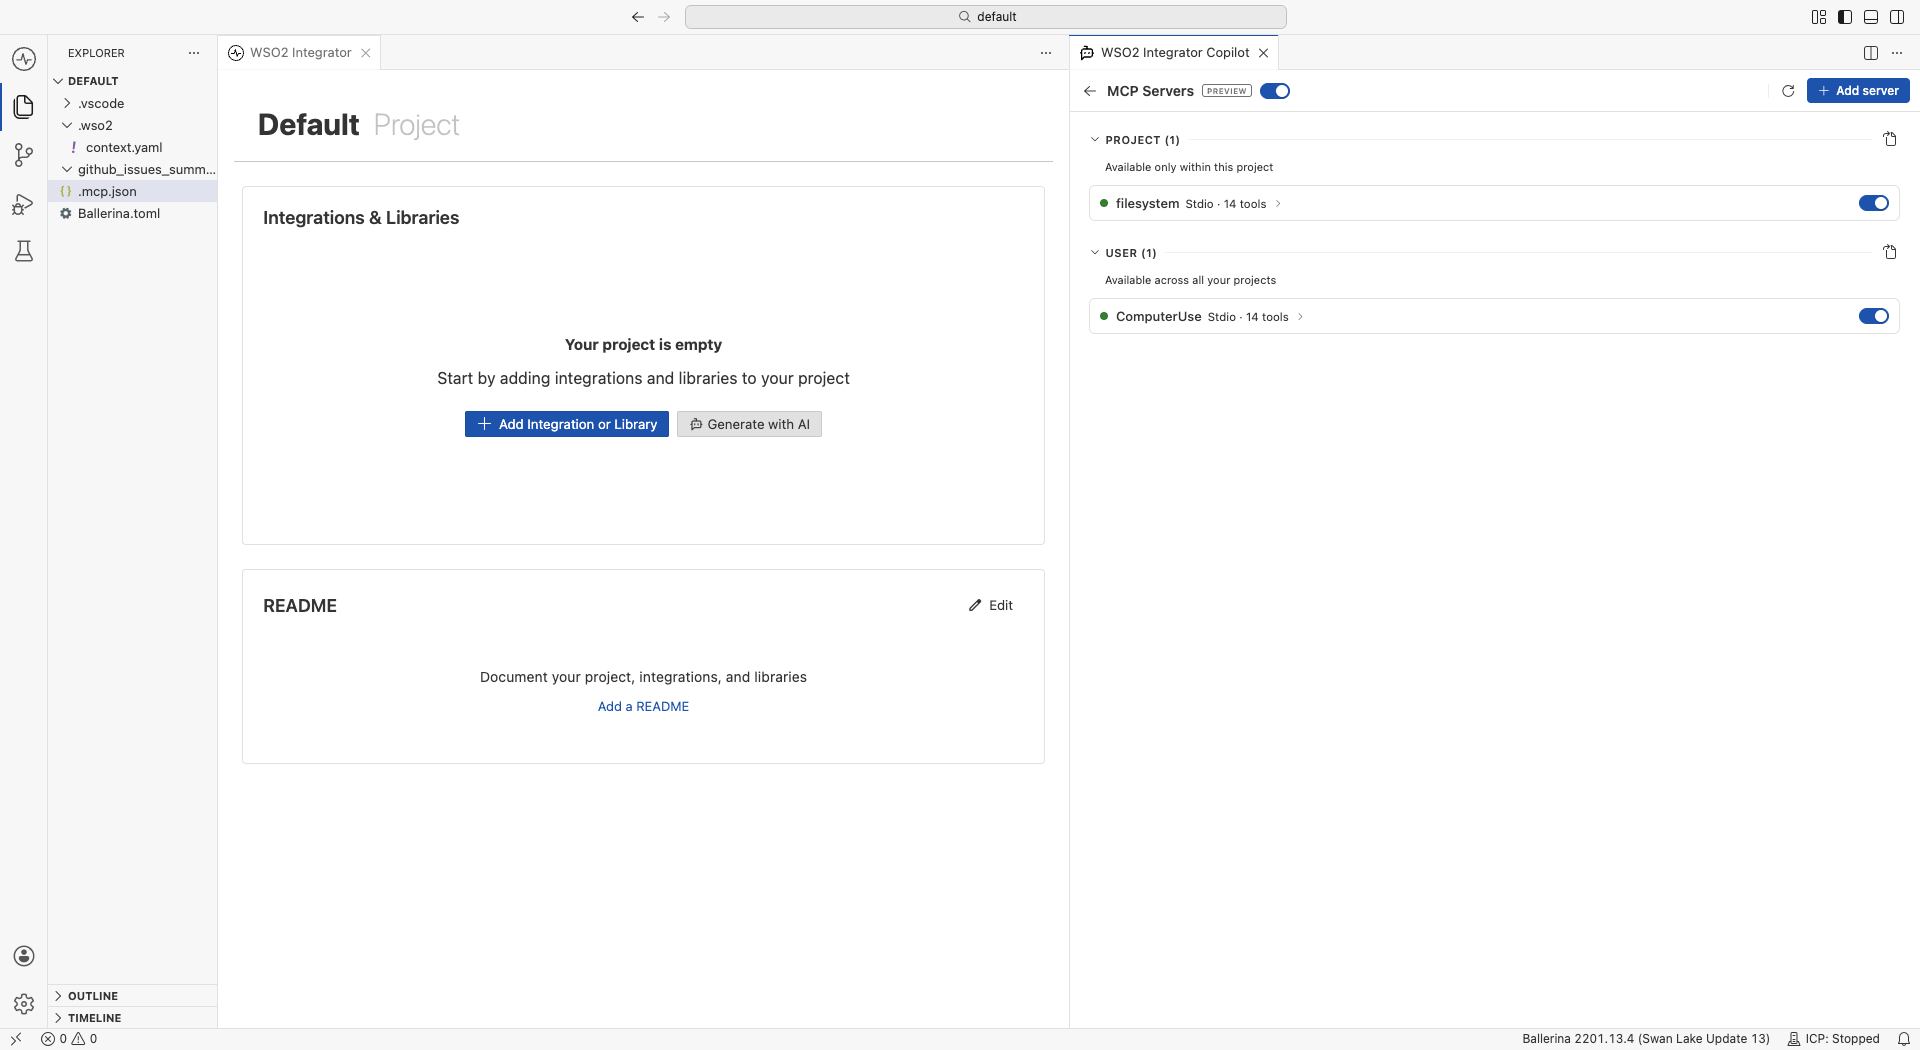1920x1050 pixels.
Task: Click Generate with AI button
Action: coord(749,424)
